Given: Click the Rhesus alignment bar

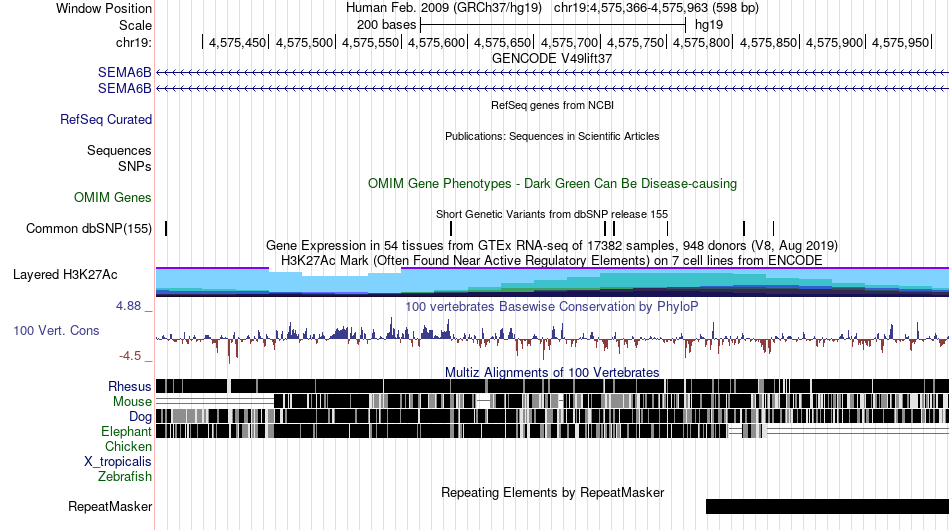Looking at the screenshot, I should tap(553, 386).
